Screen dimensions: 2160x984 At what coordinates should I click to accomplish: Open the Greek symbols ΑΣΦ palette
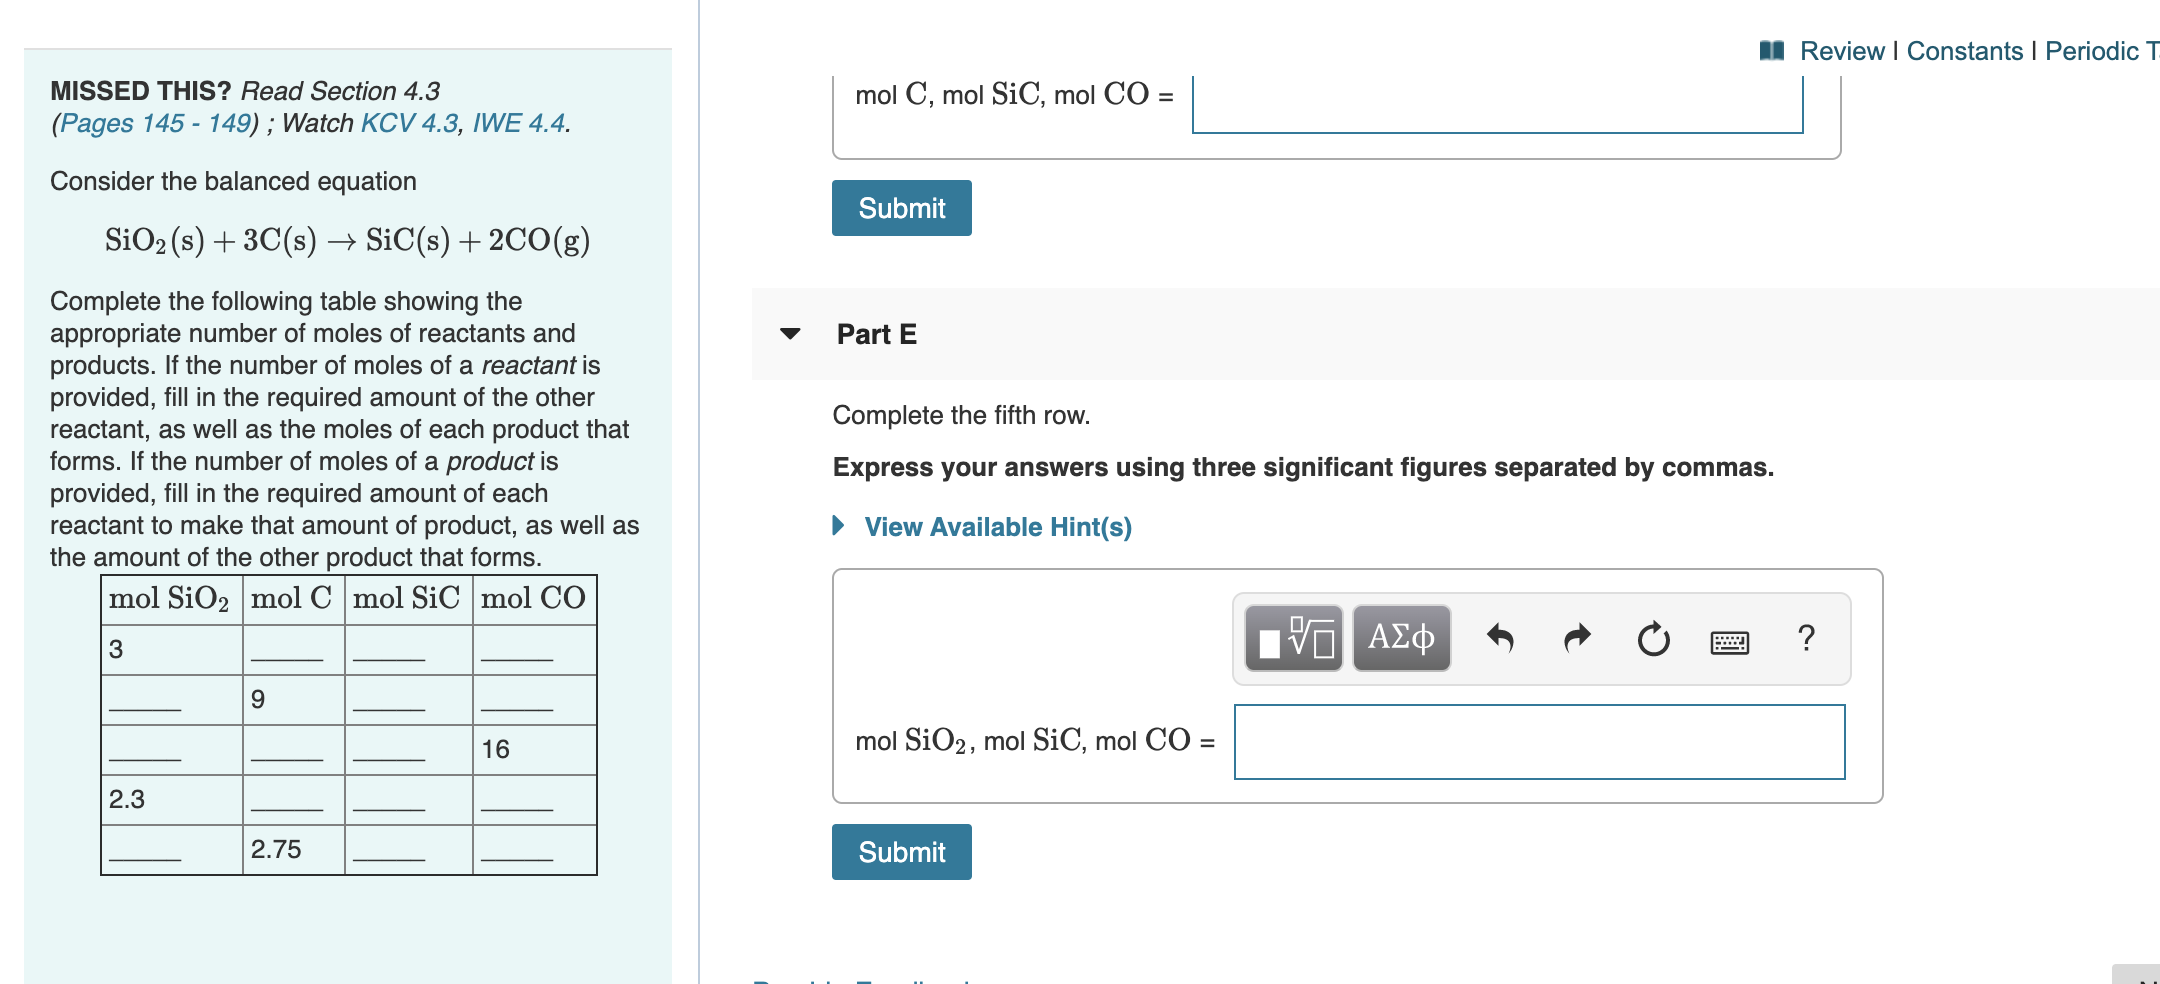pos(1401,638)
